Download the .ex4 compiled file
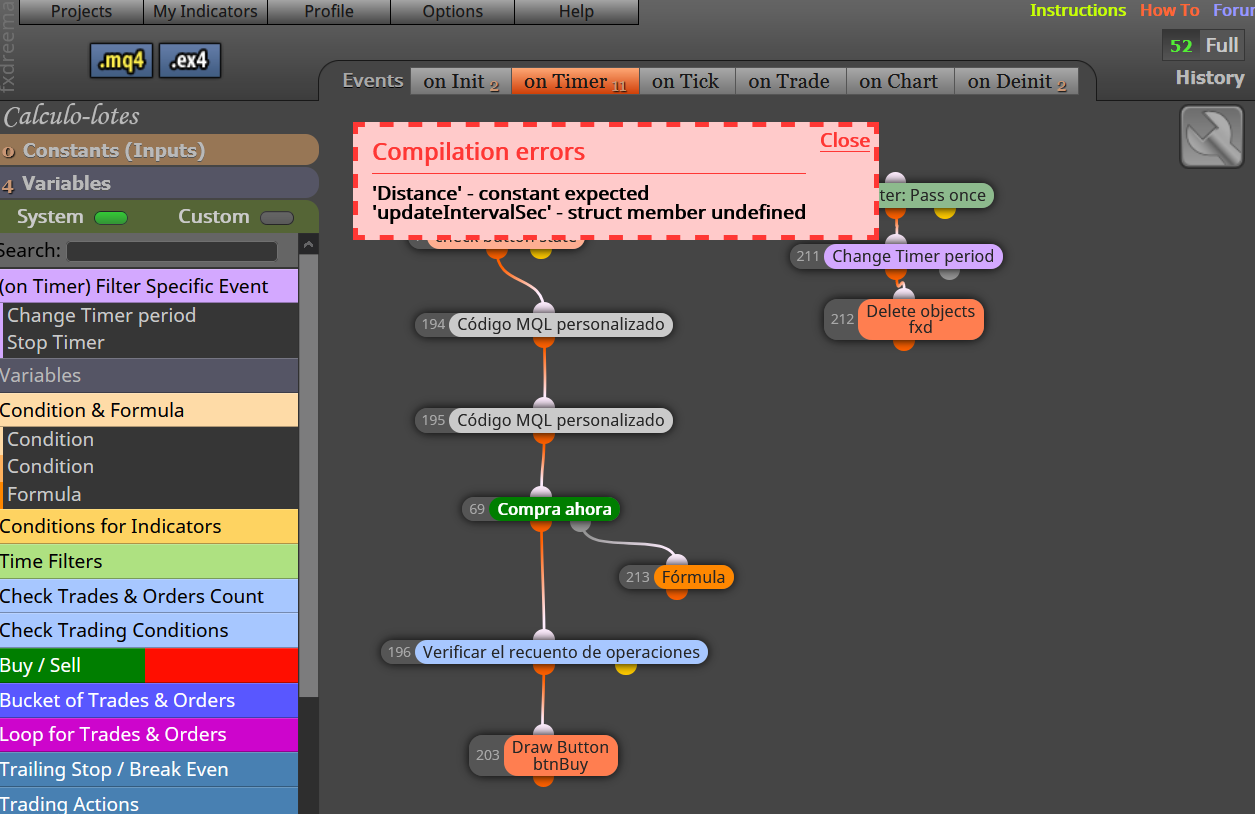 (x=189, y=61)
